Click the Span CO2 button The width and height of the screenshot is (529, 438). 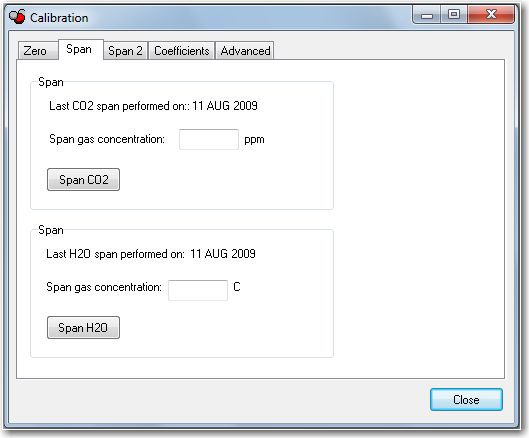[x=83, y=180]
